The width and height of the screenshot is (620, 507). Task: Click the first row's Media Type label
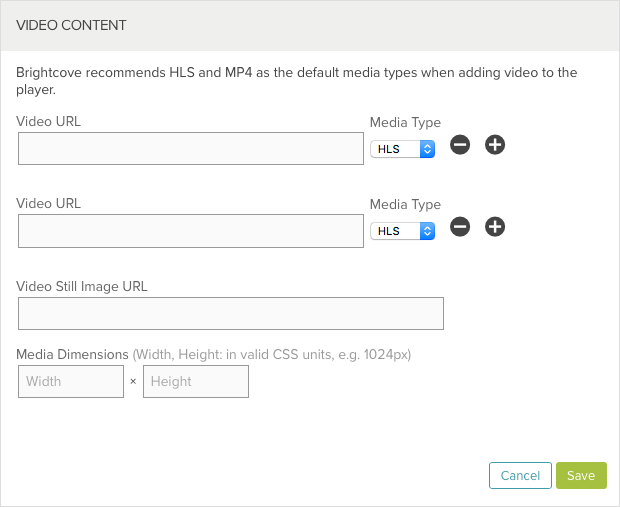pos(405,123)
